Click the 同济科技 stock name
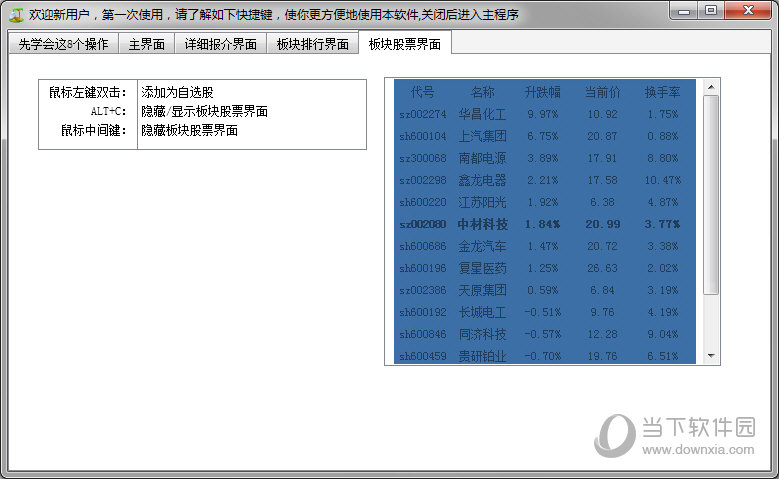Screen dimensions: 779x479 [482, 334]
